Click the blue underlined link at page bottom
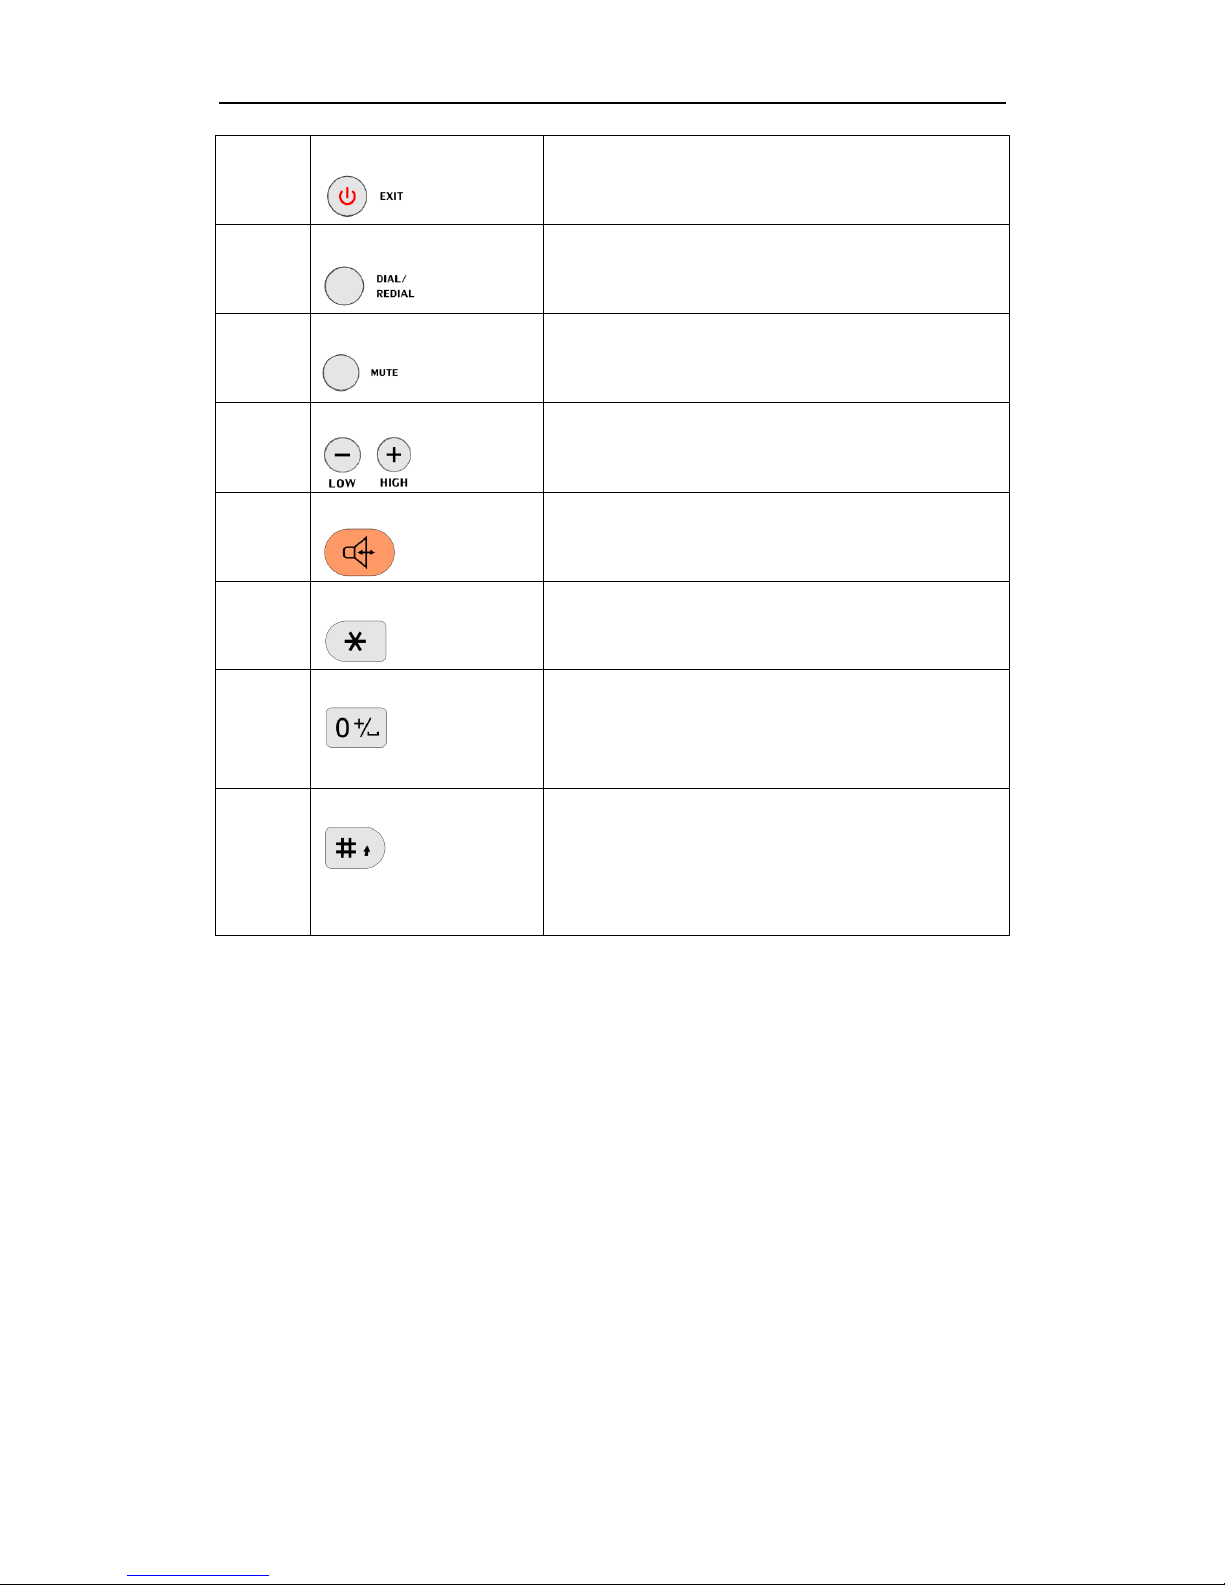This screenshot has width=1225, height=1585. pos(198,1576)
